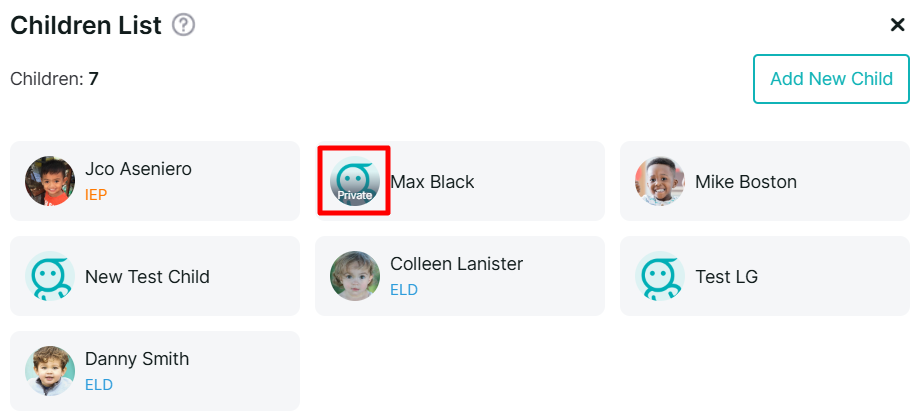Open the Max Black name
The height and width of the screenshot is (413, 921).
click(x=432, y=182)
